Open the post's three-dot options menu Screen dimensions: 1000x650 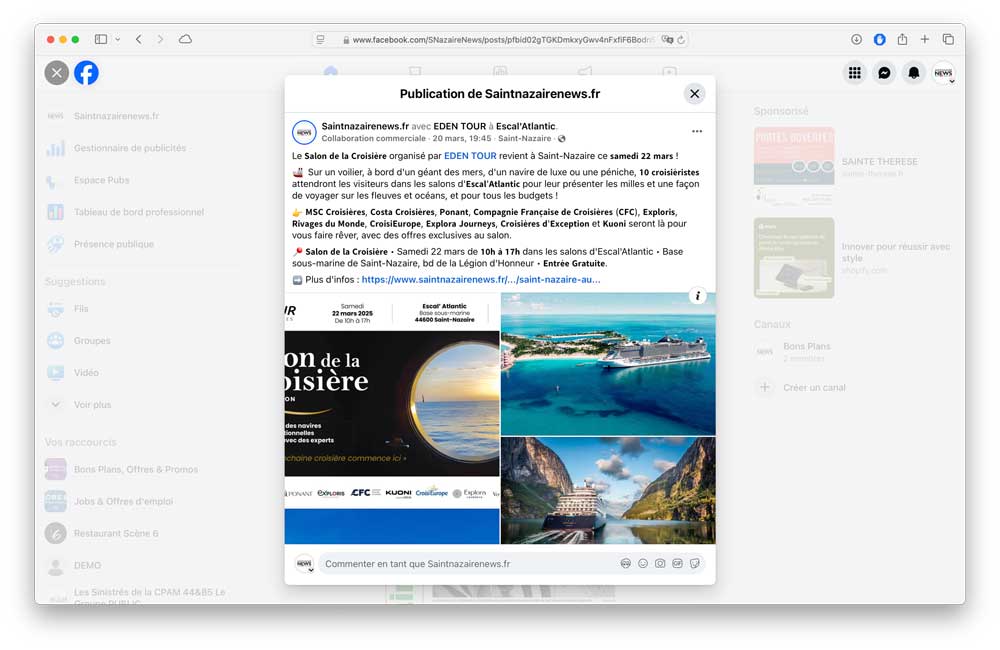[697, 131]
